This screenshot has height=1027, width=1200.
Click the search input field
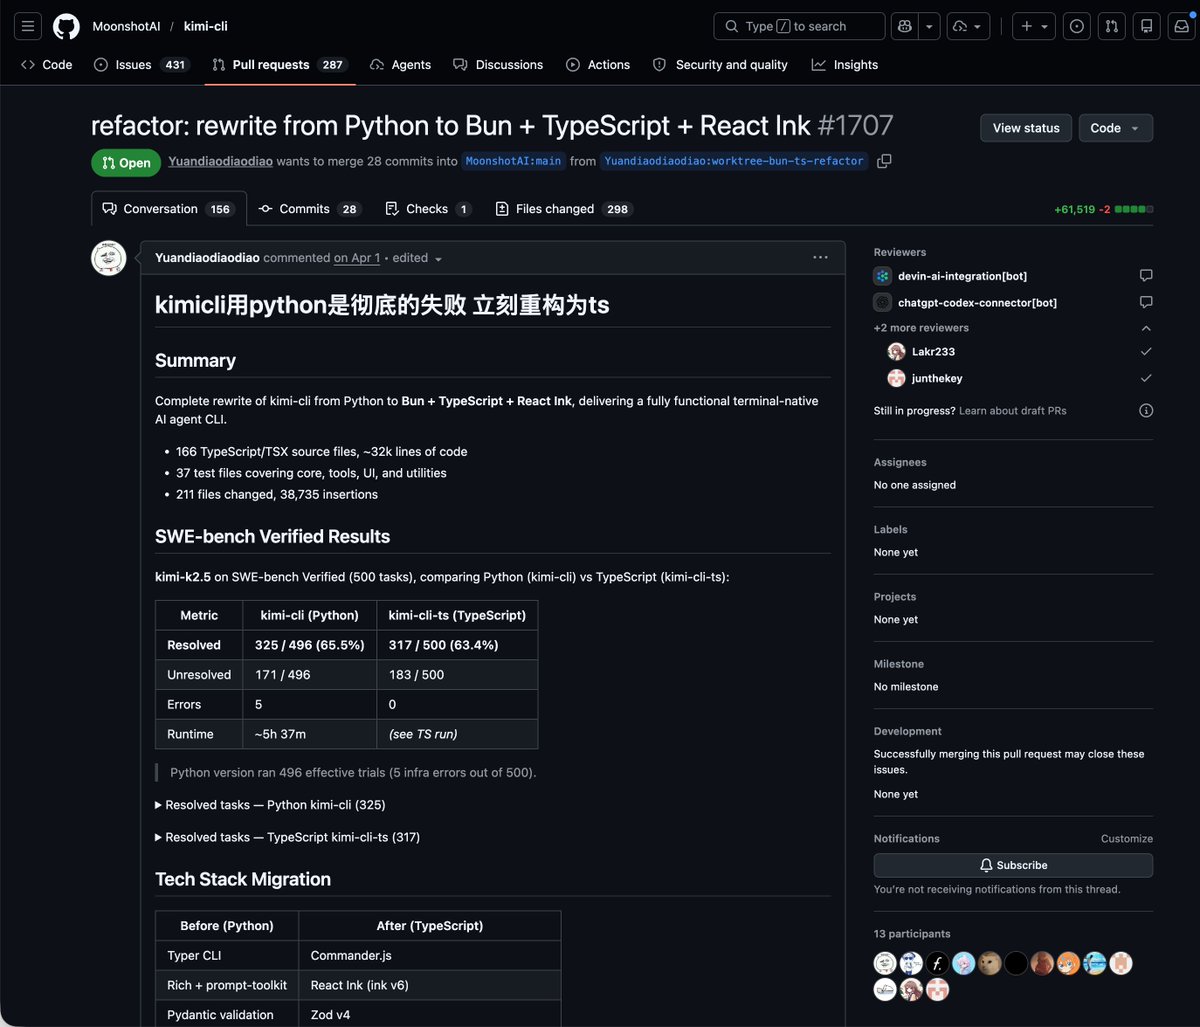[799, 26]
